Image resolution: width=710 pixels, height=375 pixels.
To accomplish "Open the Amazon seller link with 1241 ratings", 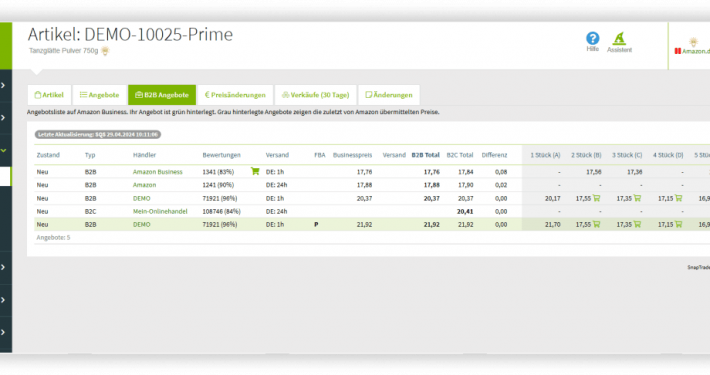I will [144, 185].
